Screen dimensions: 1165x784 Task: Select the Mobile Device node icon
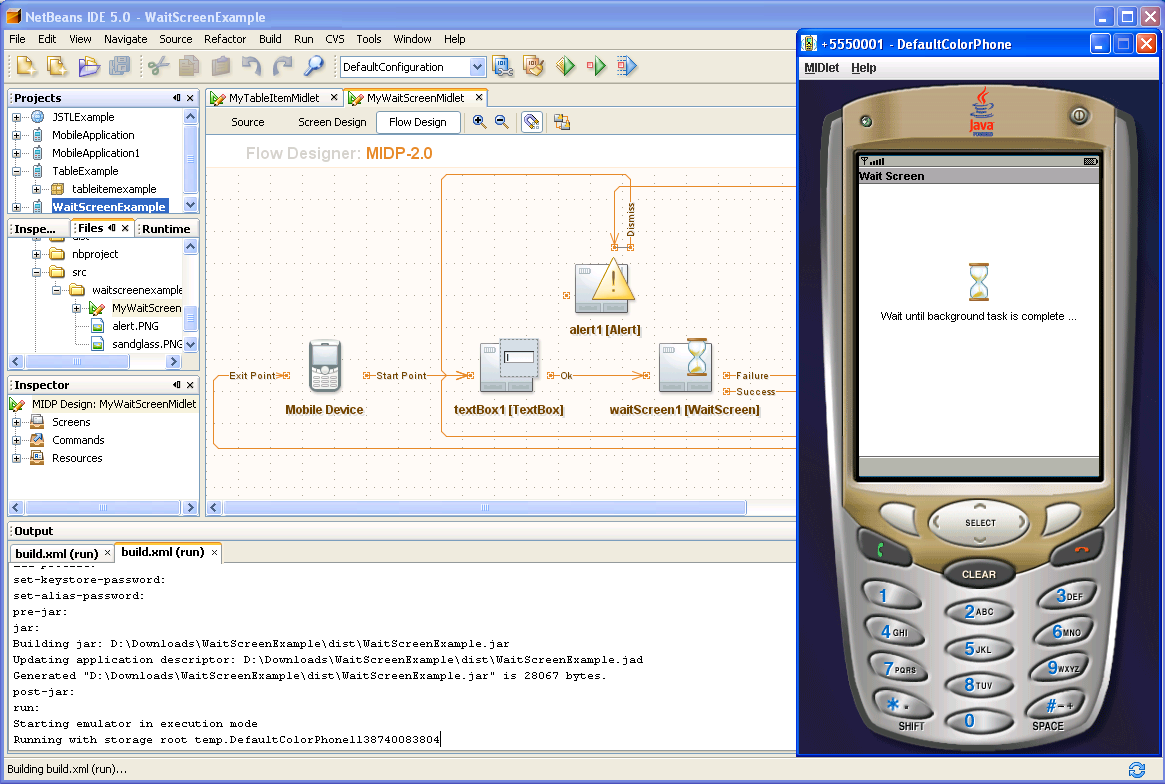[x=325, y=366]
